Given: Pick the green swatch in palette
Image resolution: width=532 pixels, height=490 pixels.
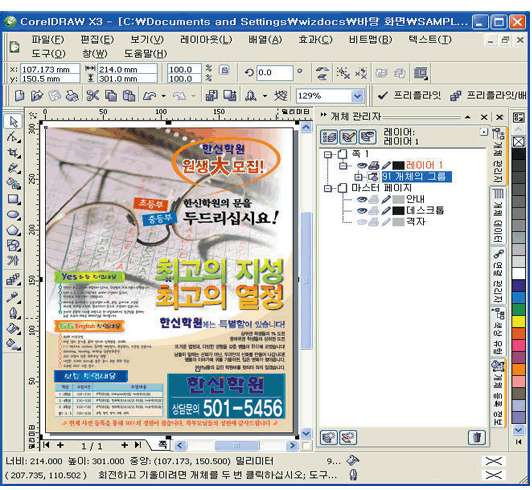Looking at the screenshot, I should pyautogui.click(x=518, y=309).
